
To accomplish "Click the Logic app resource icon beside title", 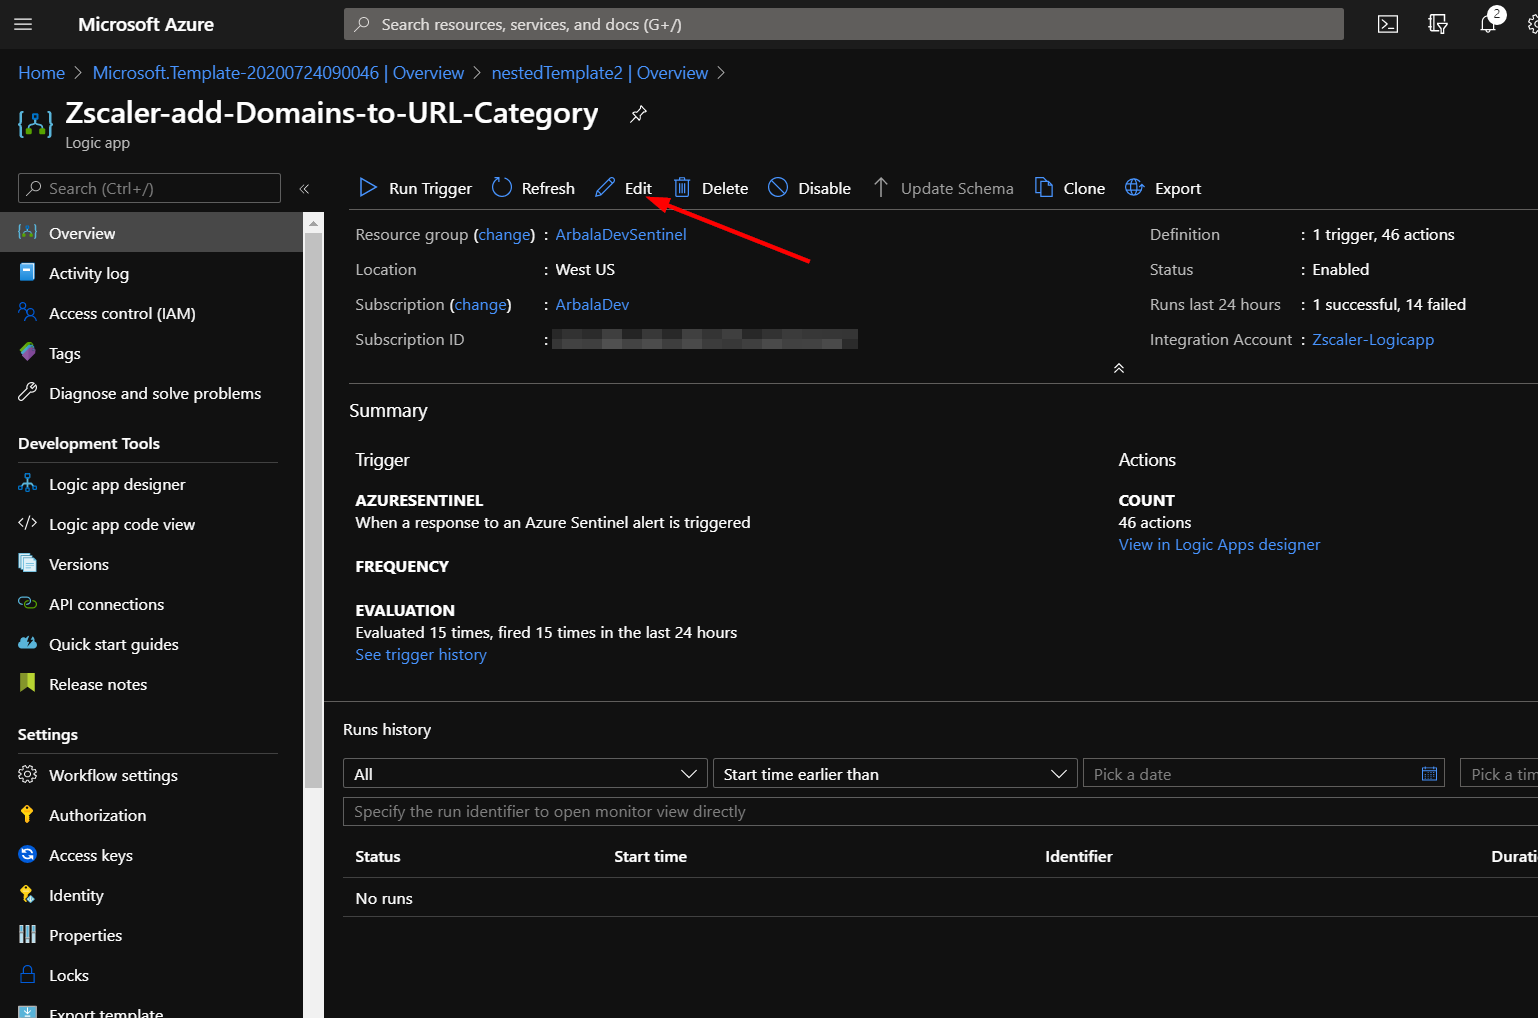I will pos(35,124).
